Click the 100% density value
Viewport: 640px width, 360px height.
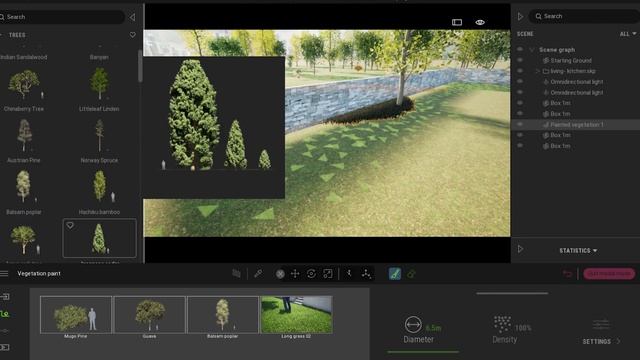[x=523, y=328]
